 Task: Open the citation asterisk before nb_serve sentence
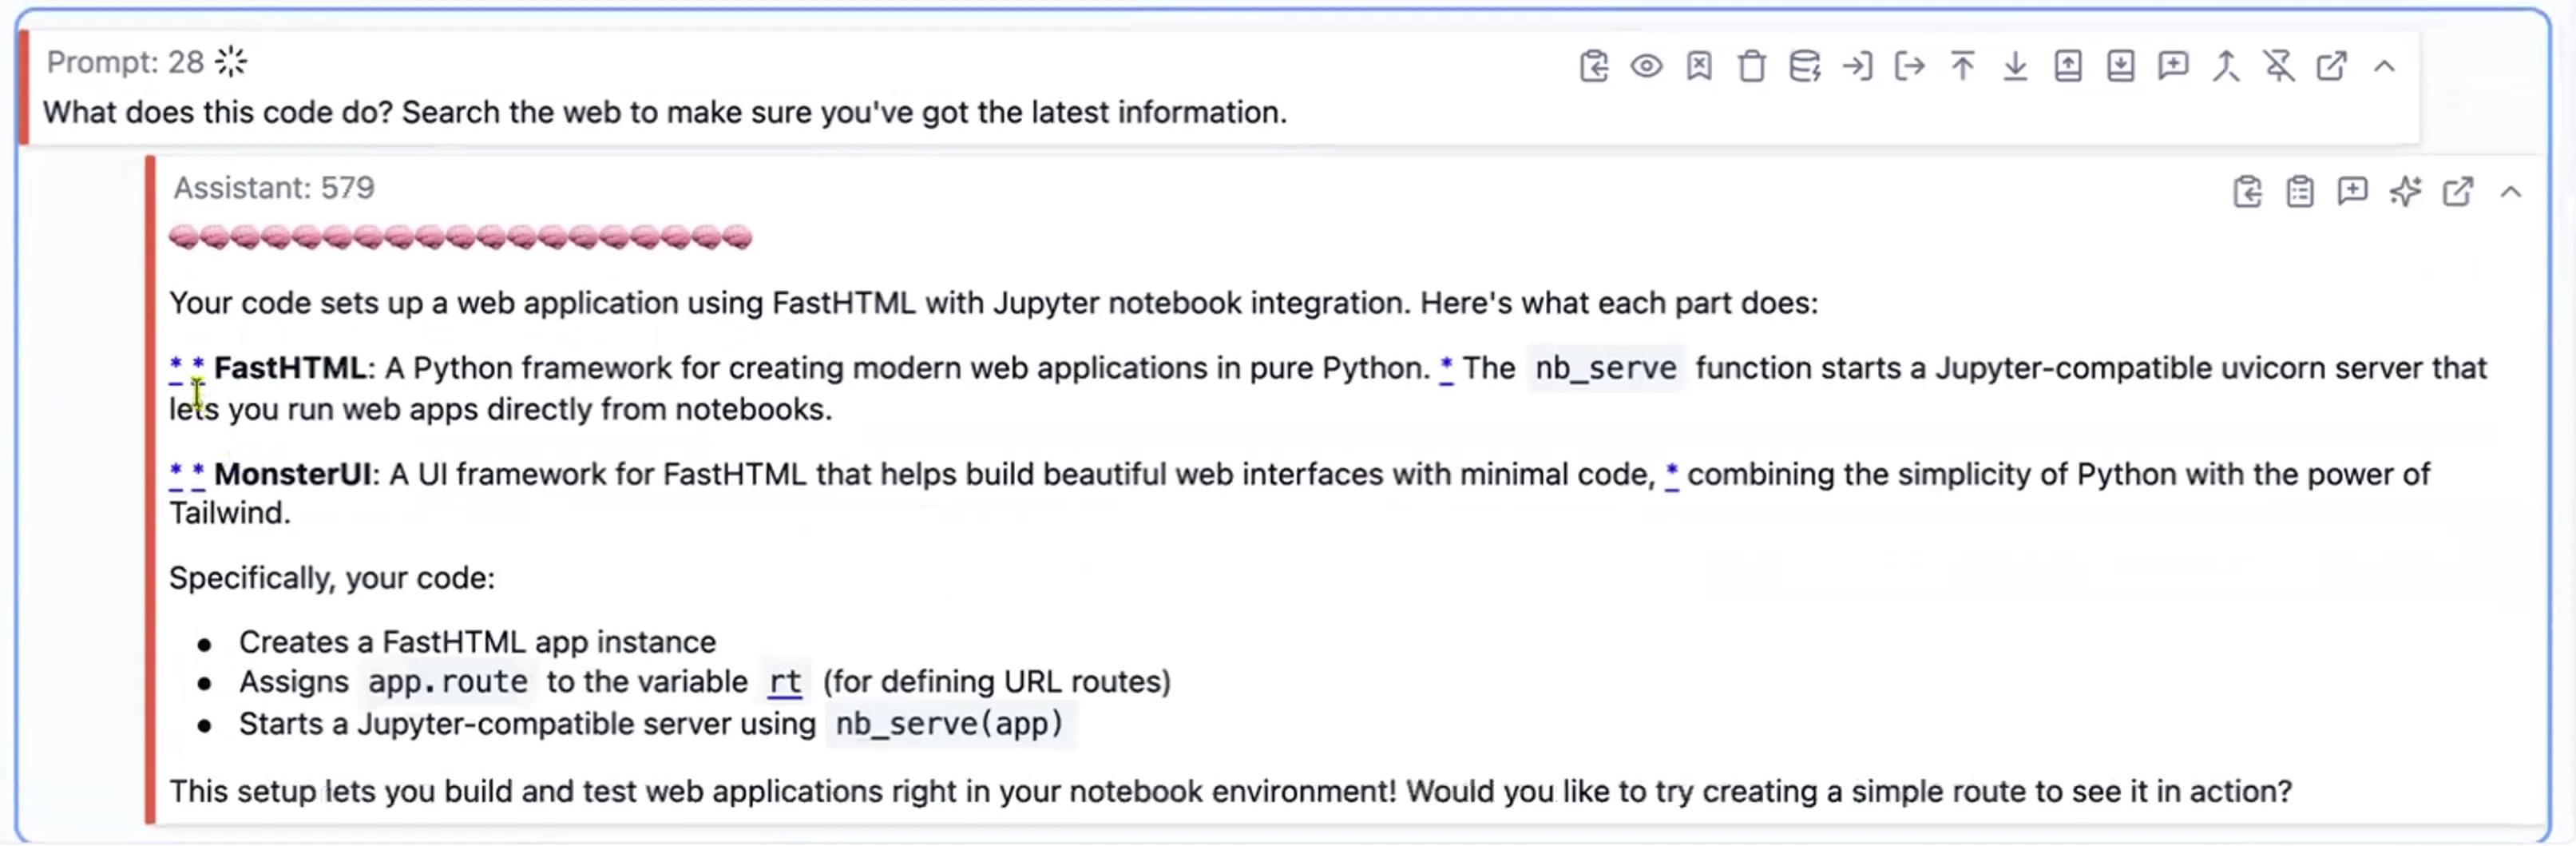click(1446, 368)
